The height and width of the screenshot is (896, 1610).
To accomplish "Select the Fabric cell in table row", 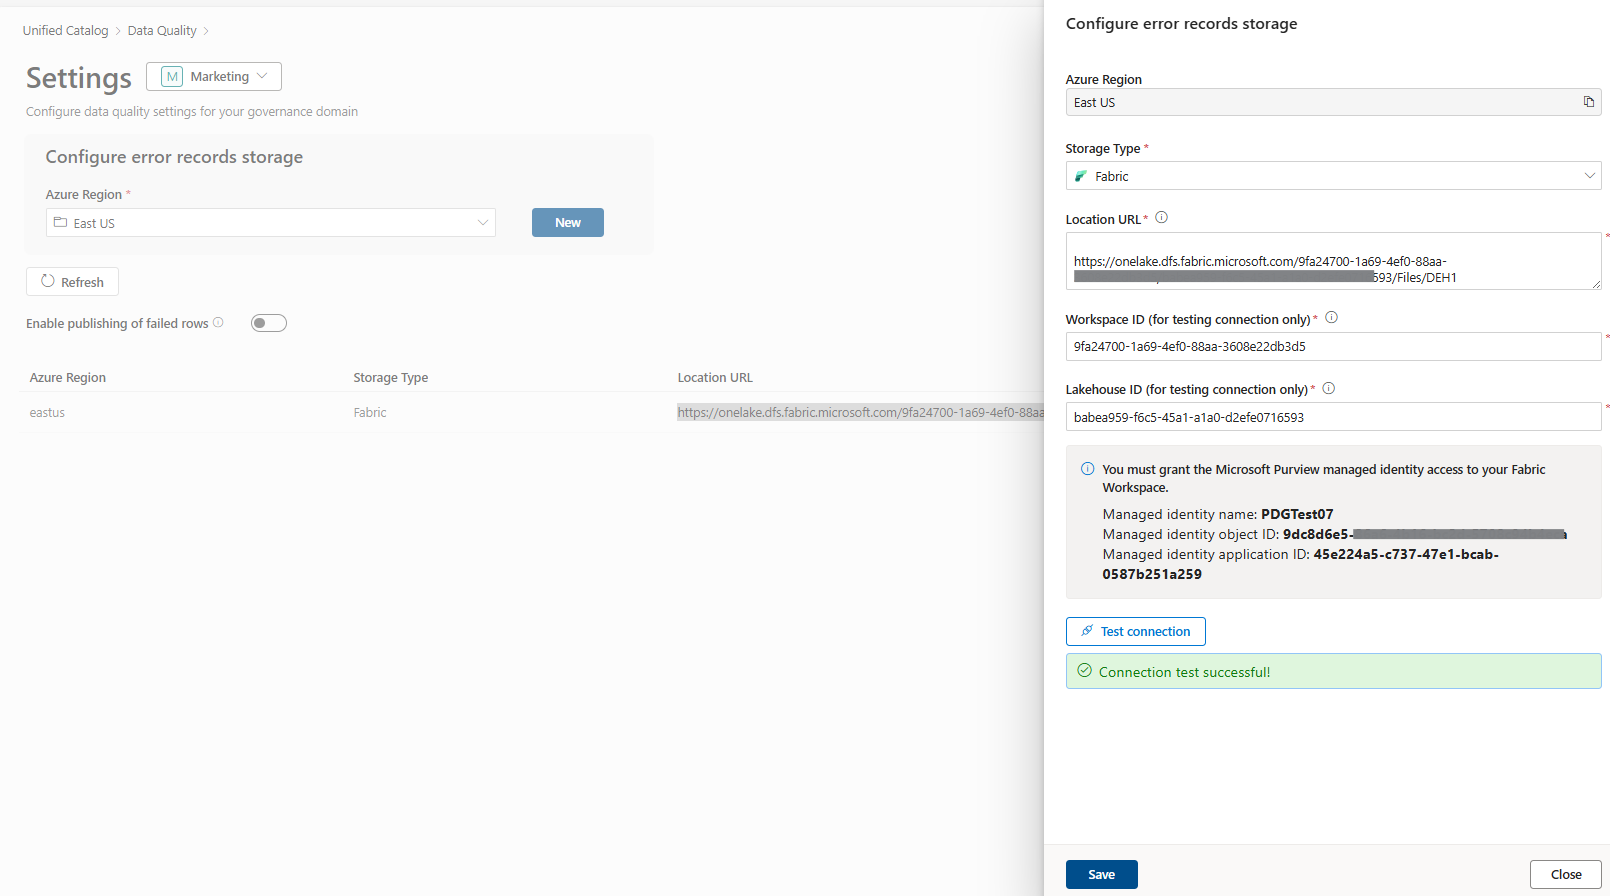I will coord(370,412).
